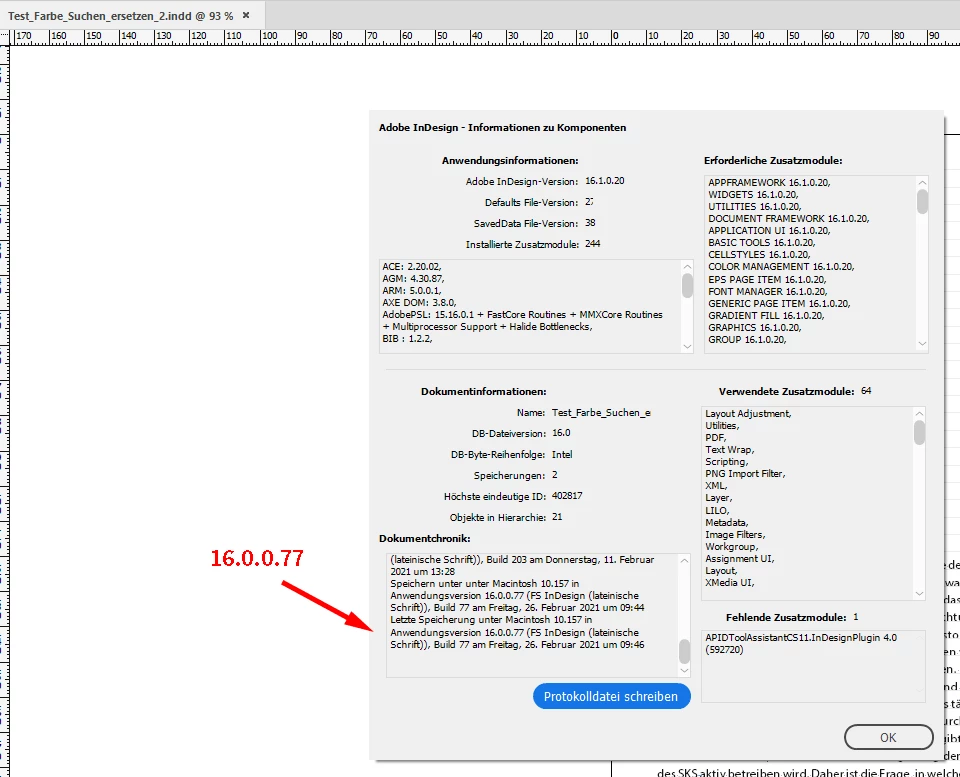Click APPFRAMEWORK 16.1.0.20 entry
This screenshot has width=960, height=777.
(769, 182)
